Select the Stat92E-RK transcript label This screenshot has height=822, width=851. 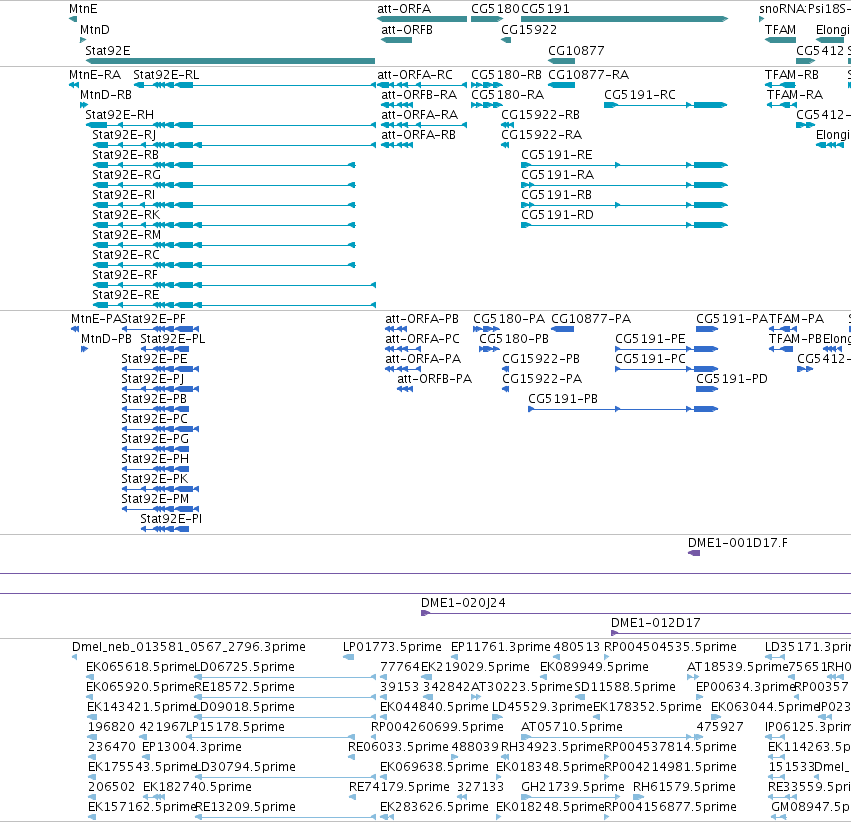pyautogui.click(x=126, y=215)
